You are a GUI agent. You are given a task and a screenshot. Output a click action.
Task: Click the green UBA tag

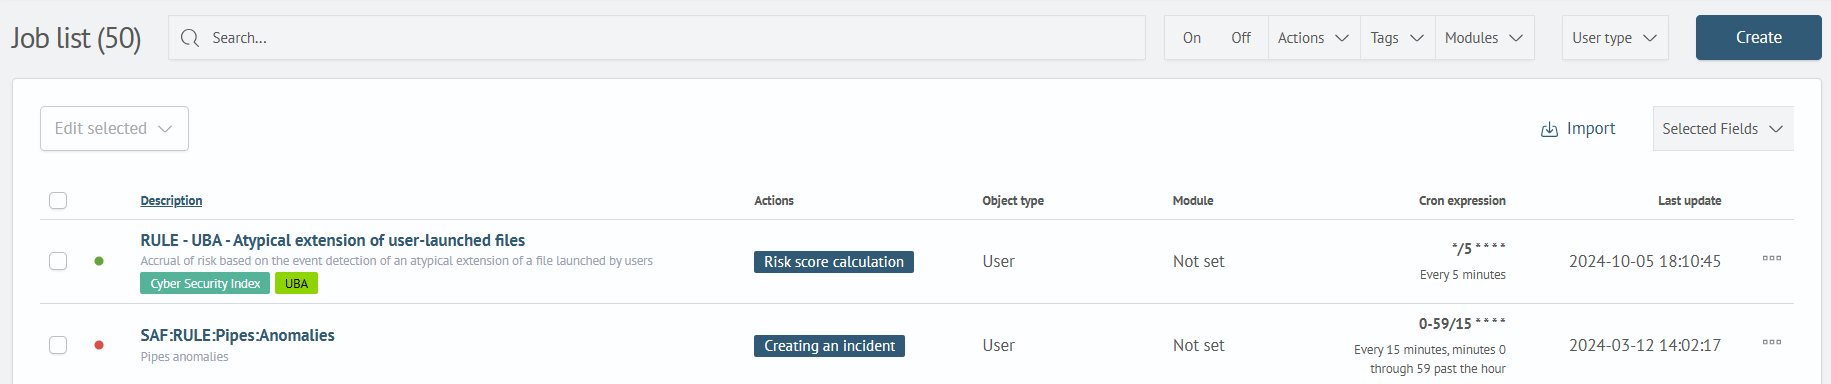[296, 284]
